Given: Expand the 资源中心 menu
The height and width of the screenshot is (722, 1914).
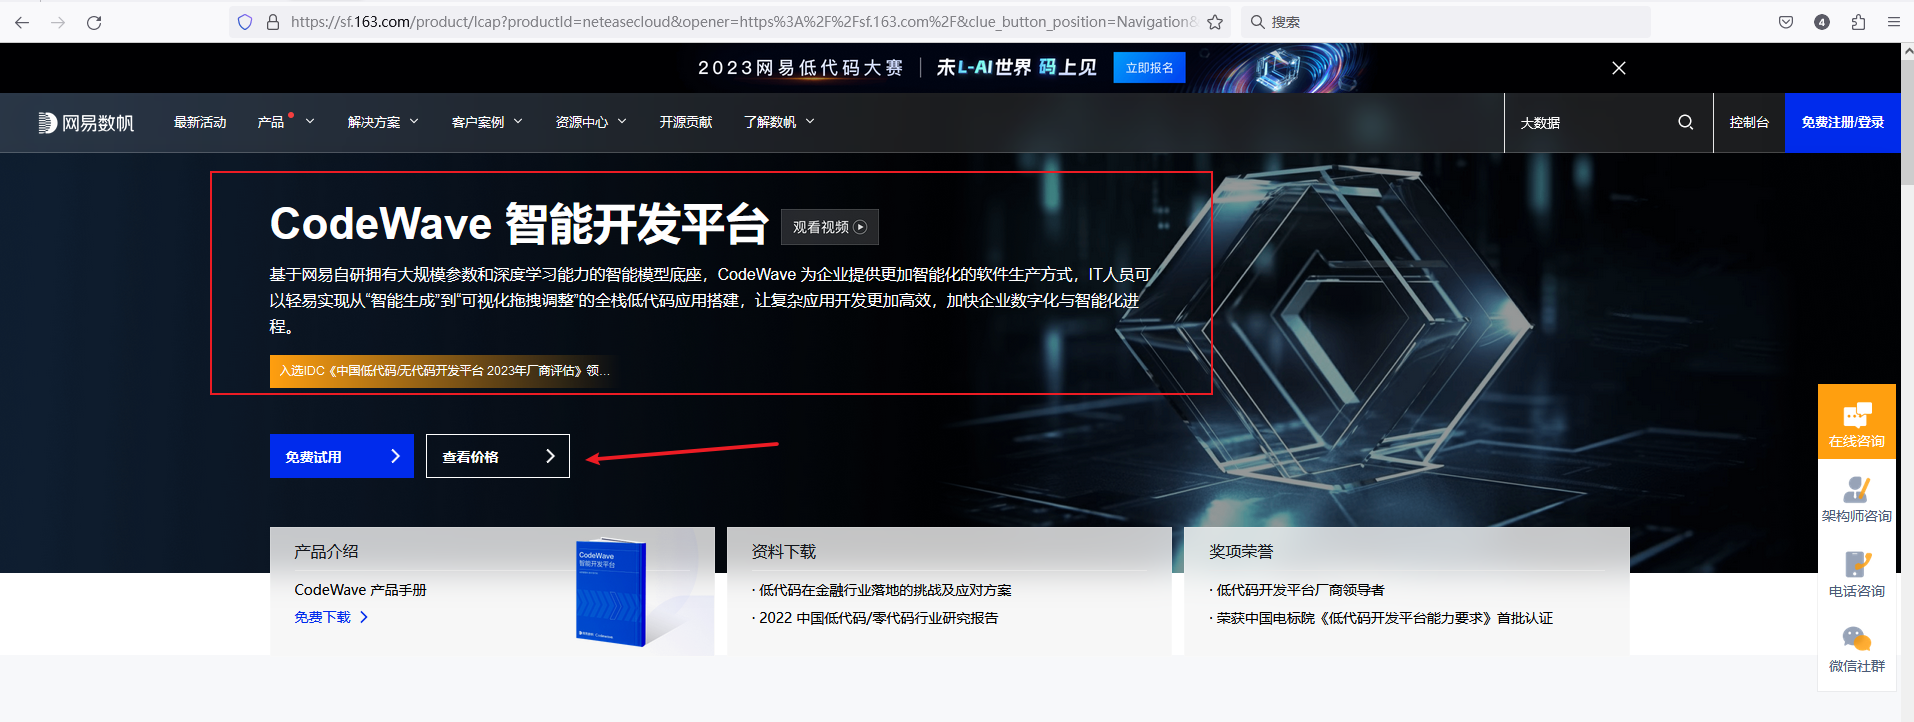Looking at the screenshot, I should (591, 122).
